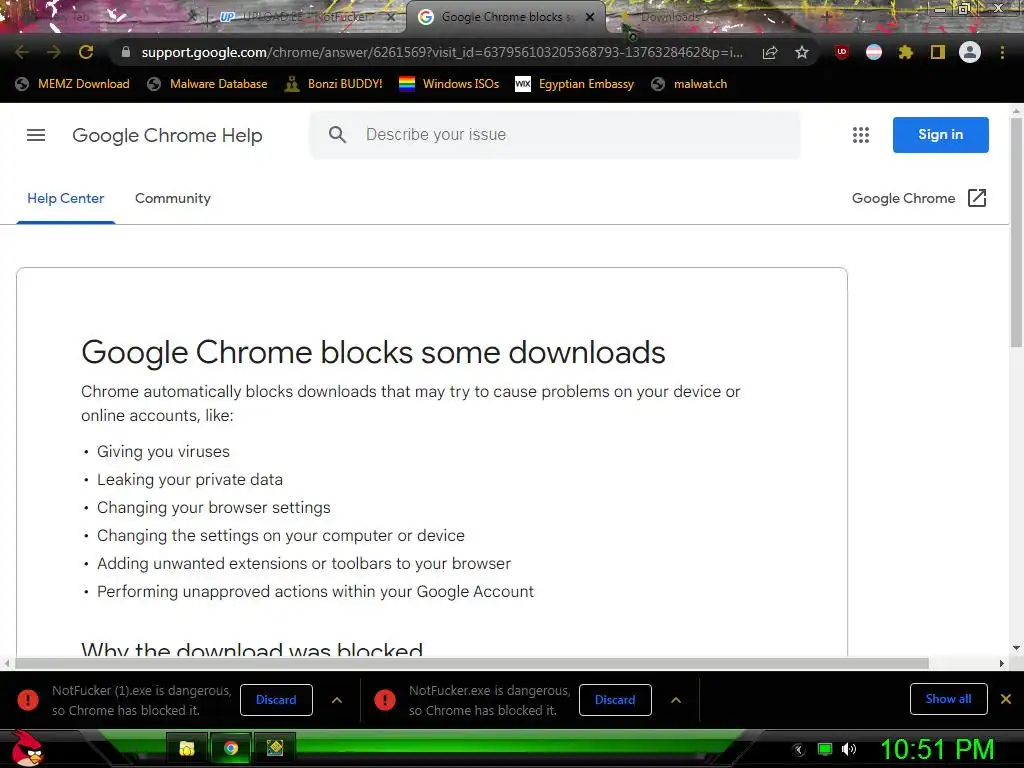The width and height of the screenshot is (1024, 768).
Task: Discard the blocked NotFucker (1).exe download
Action: coord(276,699)
